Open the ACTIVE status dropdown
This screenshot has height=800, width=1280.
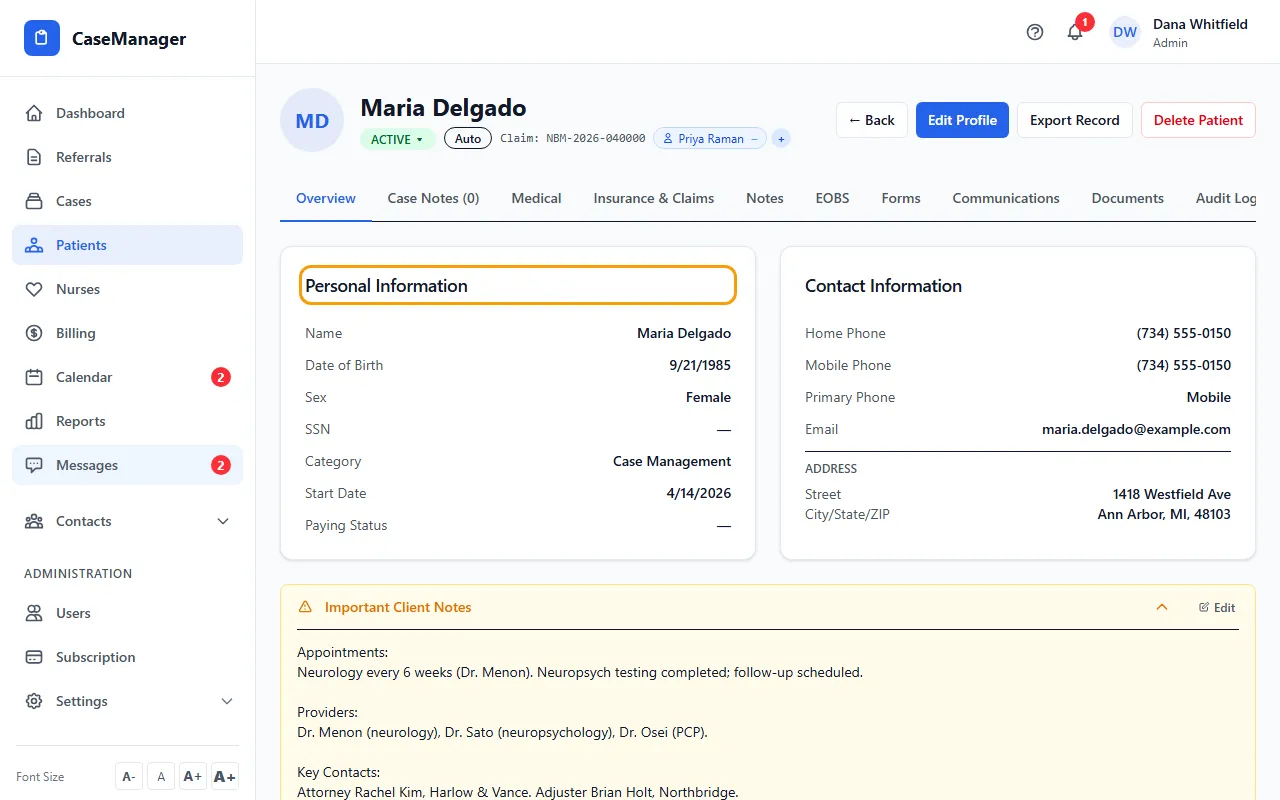tap(398, 139)
